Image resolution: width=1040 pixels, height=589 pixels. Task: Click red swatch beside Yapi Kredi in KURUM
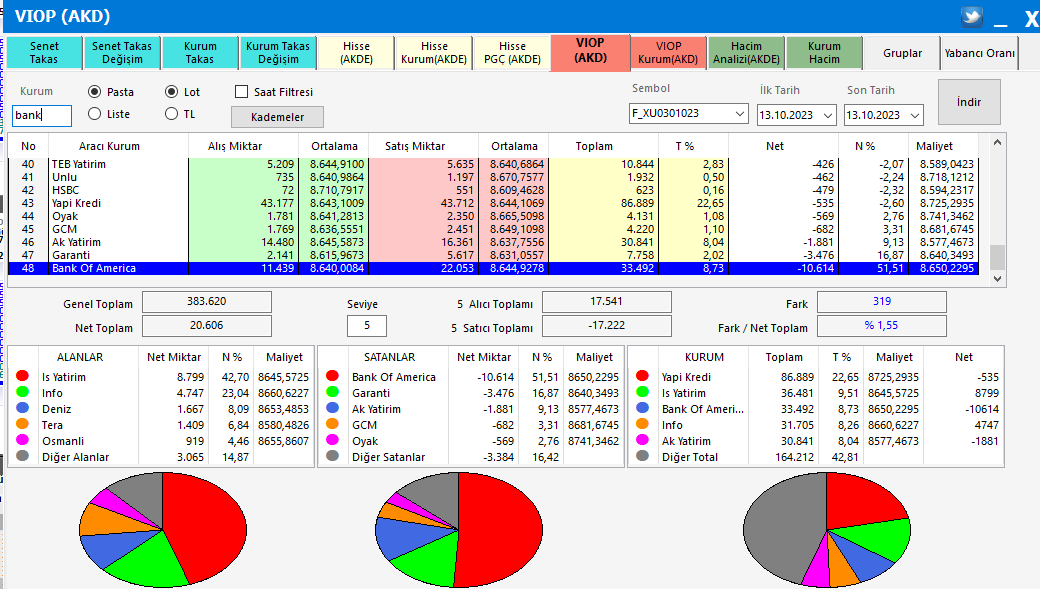642,376
